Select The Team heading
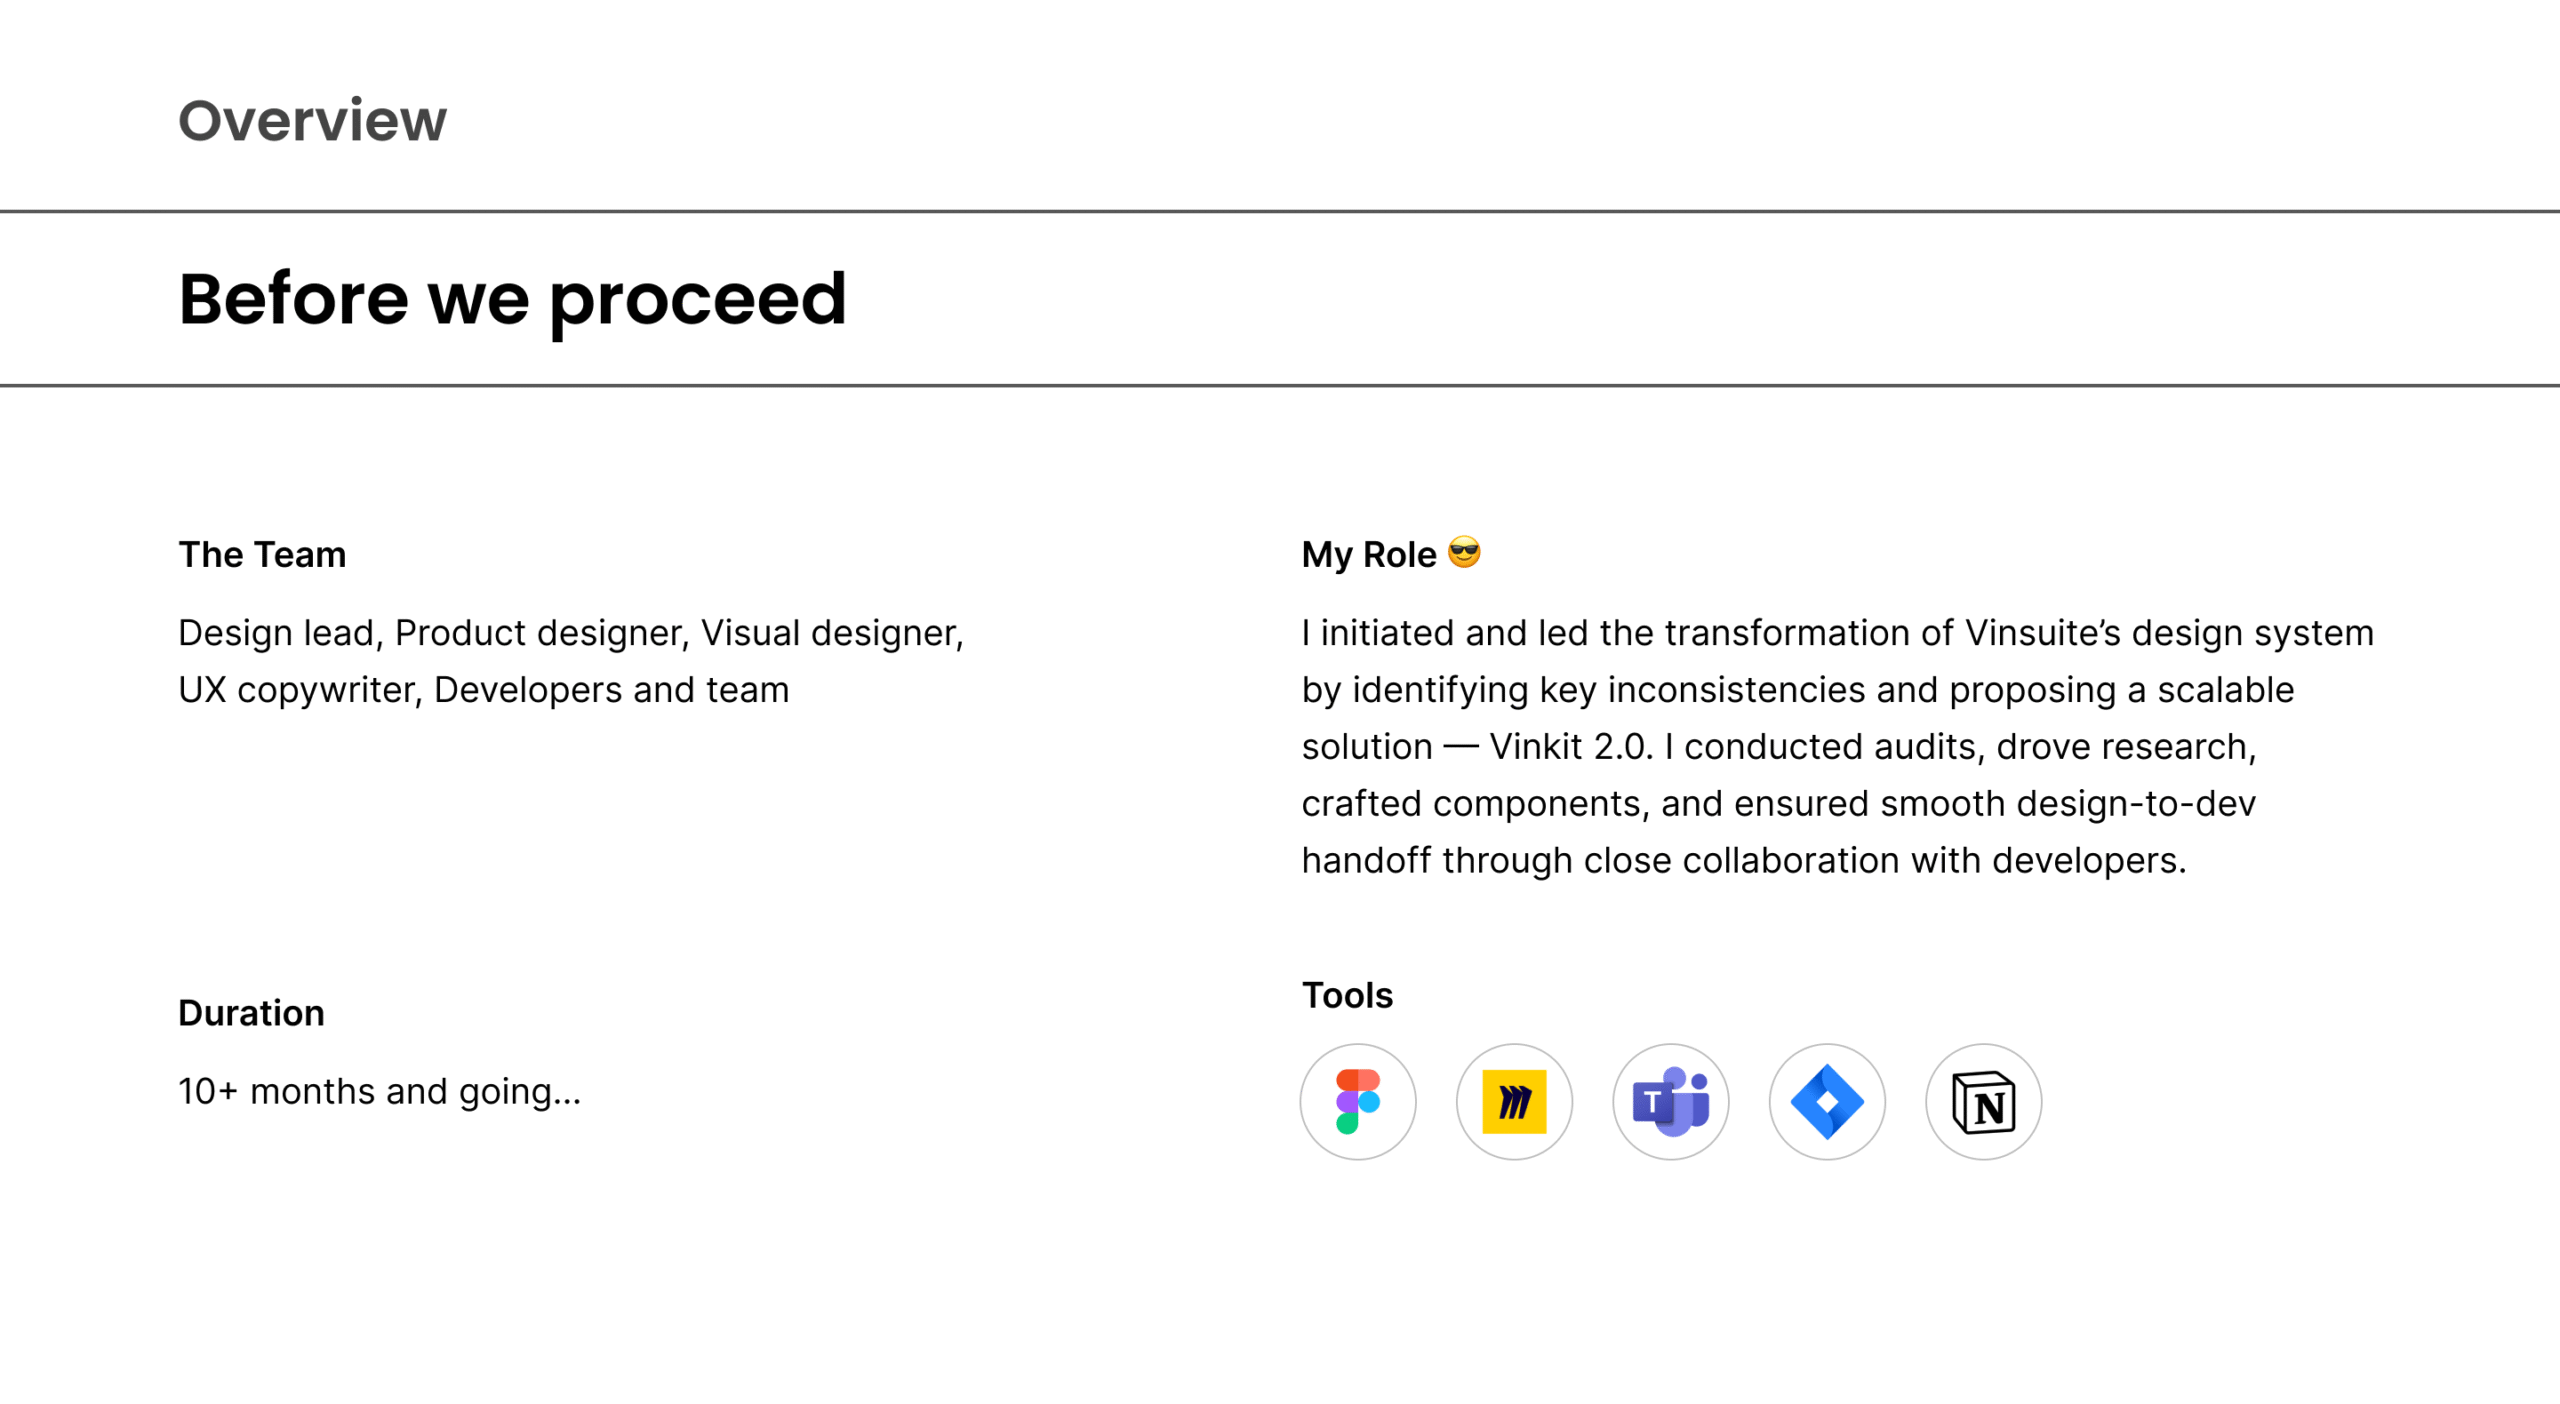 click(x=262, y=555)
